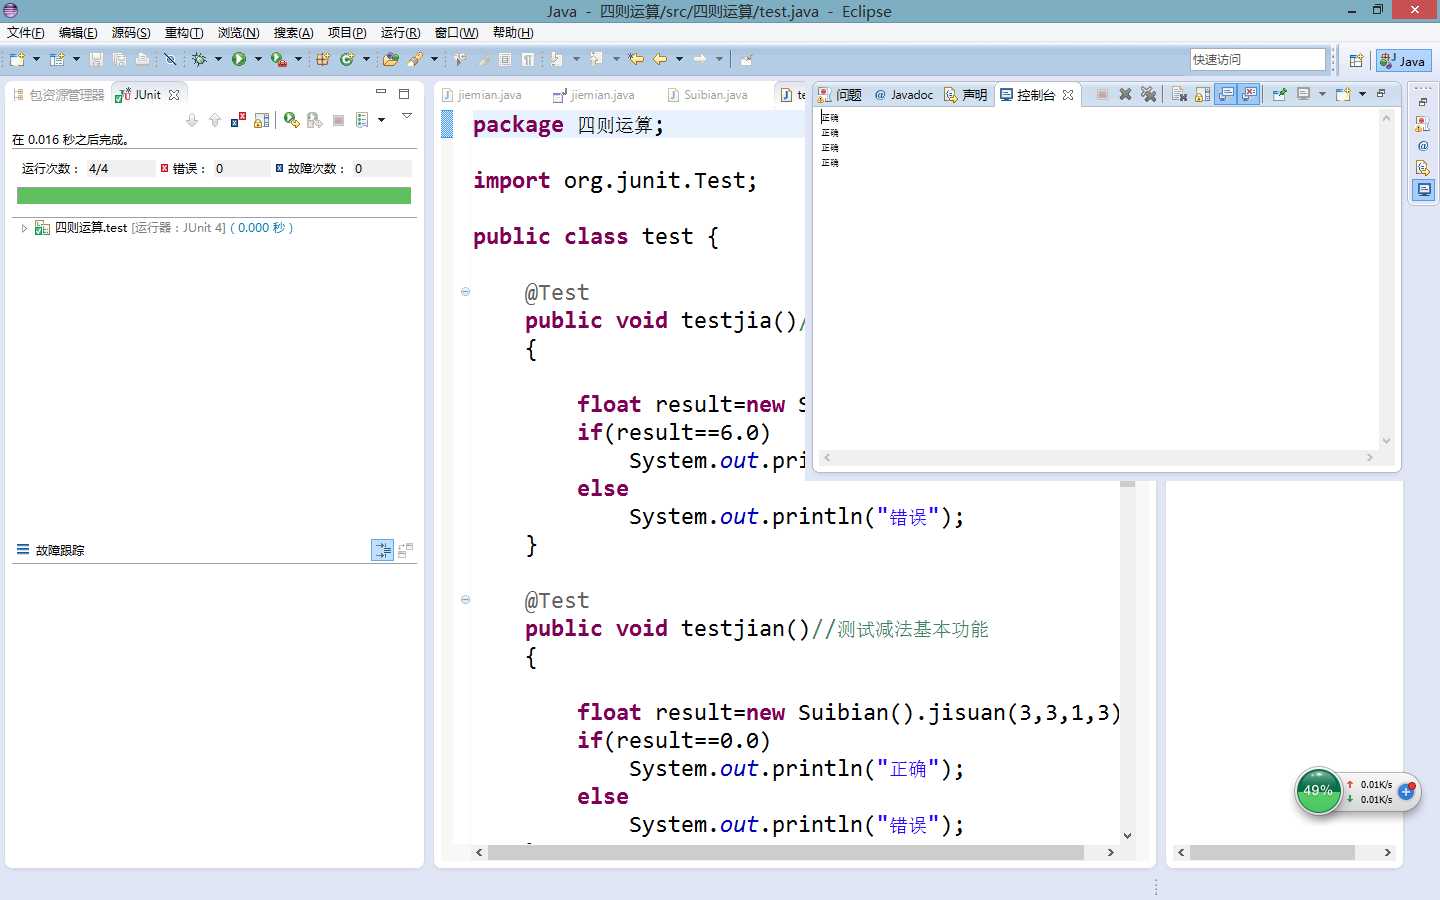
Task: Open dropdown beside Display Selected Console
Action: pos(1322,94)
